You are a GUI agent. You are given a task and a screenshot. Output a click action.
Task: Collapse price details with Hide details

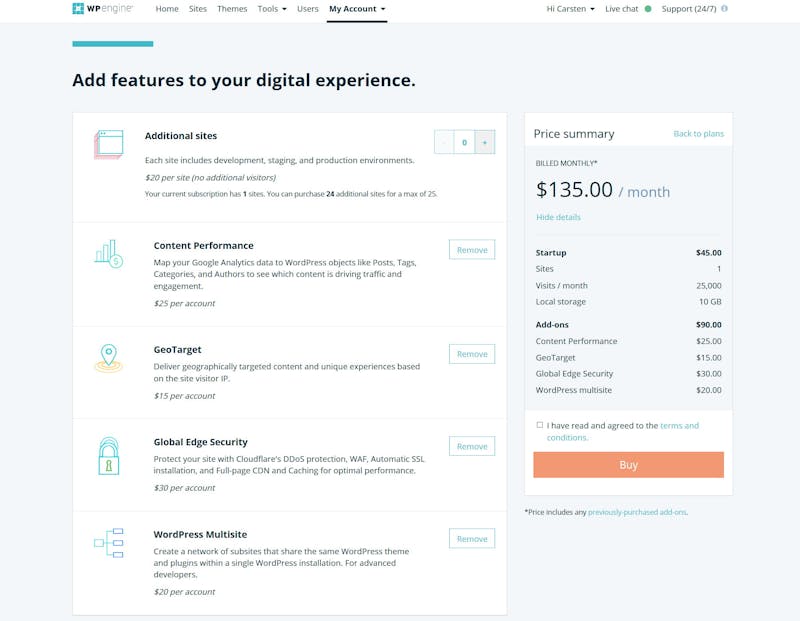click(558, 217)
